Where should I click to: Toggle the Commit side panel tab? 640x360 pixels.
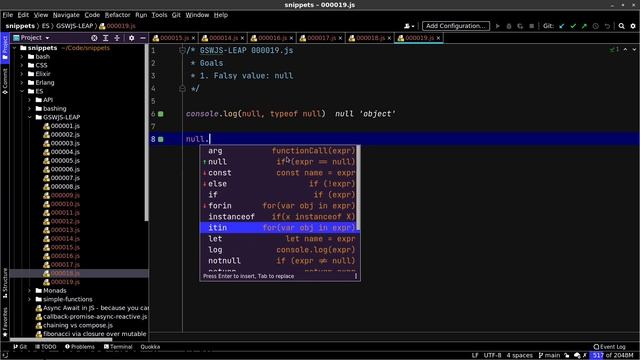tap(5, 81)
